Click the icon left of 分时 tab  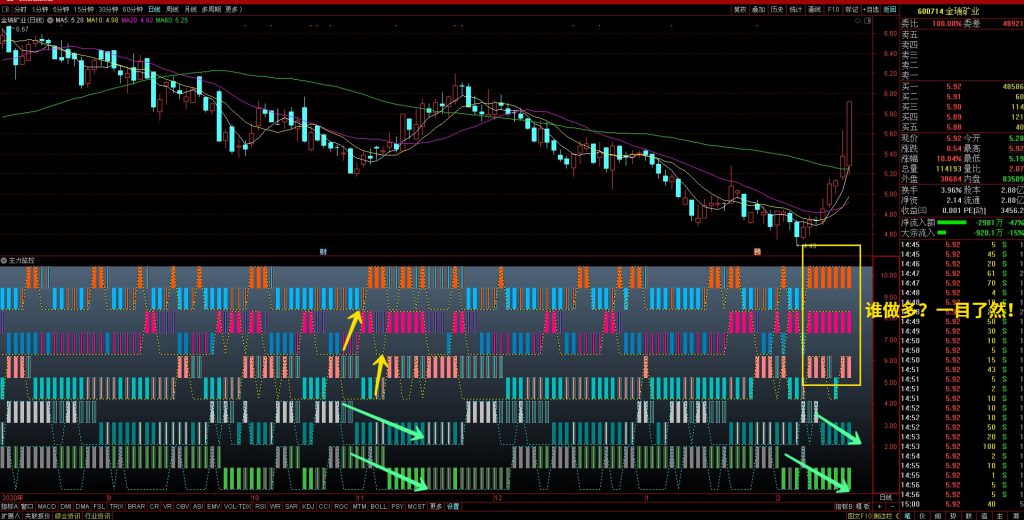click(x=5, y=8)
